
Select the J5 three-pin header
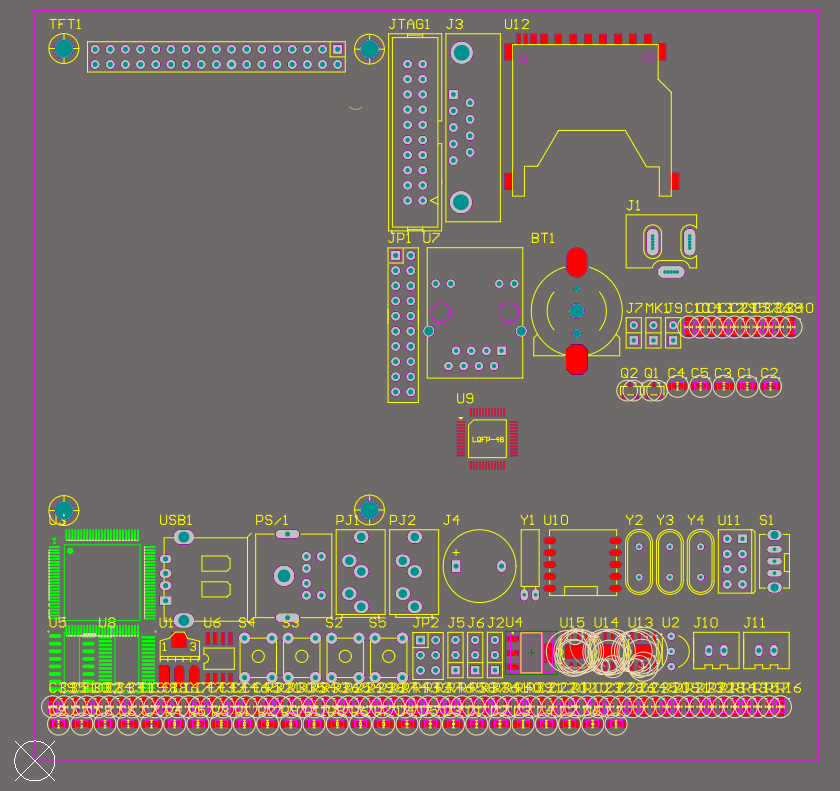tap(455, 655)
